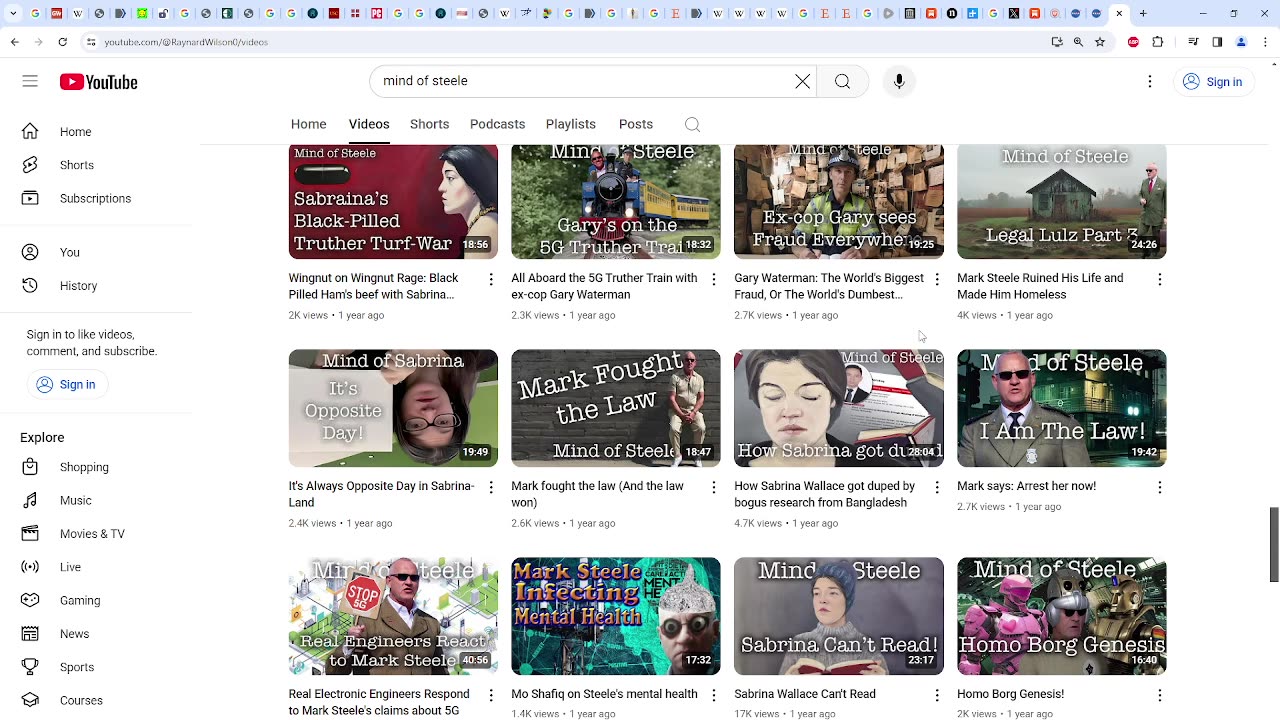
Task: Open action menu for Mark fought the law
Action: coord(714,488)
